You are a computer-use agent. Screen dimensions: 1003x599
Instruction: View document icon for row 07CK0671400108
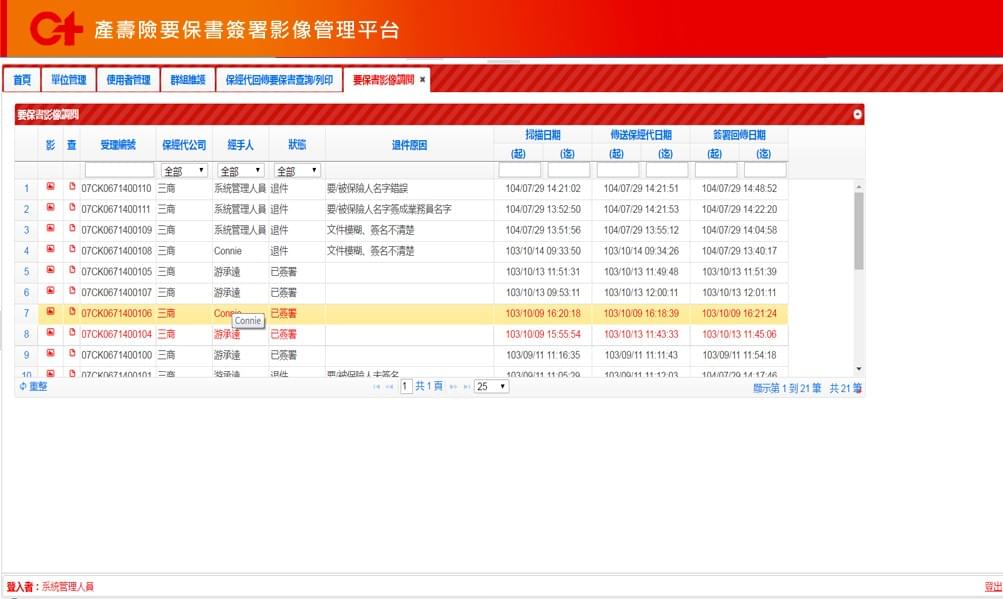click(x=72, y=249)
